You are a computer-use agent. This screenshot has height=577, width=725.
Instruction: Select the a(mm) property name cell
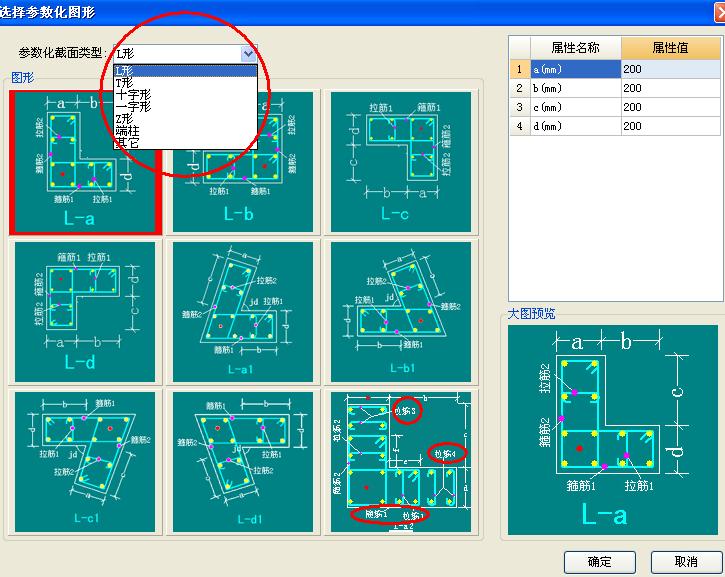pos(575,69)
